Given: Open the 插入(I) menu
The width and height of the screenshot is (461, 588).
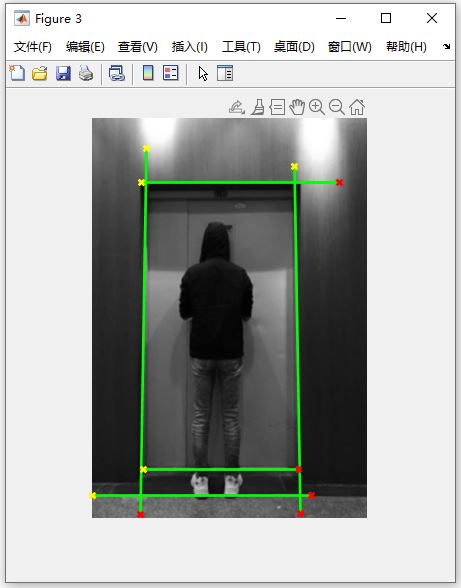Looking at the screenshot, I should pos(189,47).
